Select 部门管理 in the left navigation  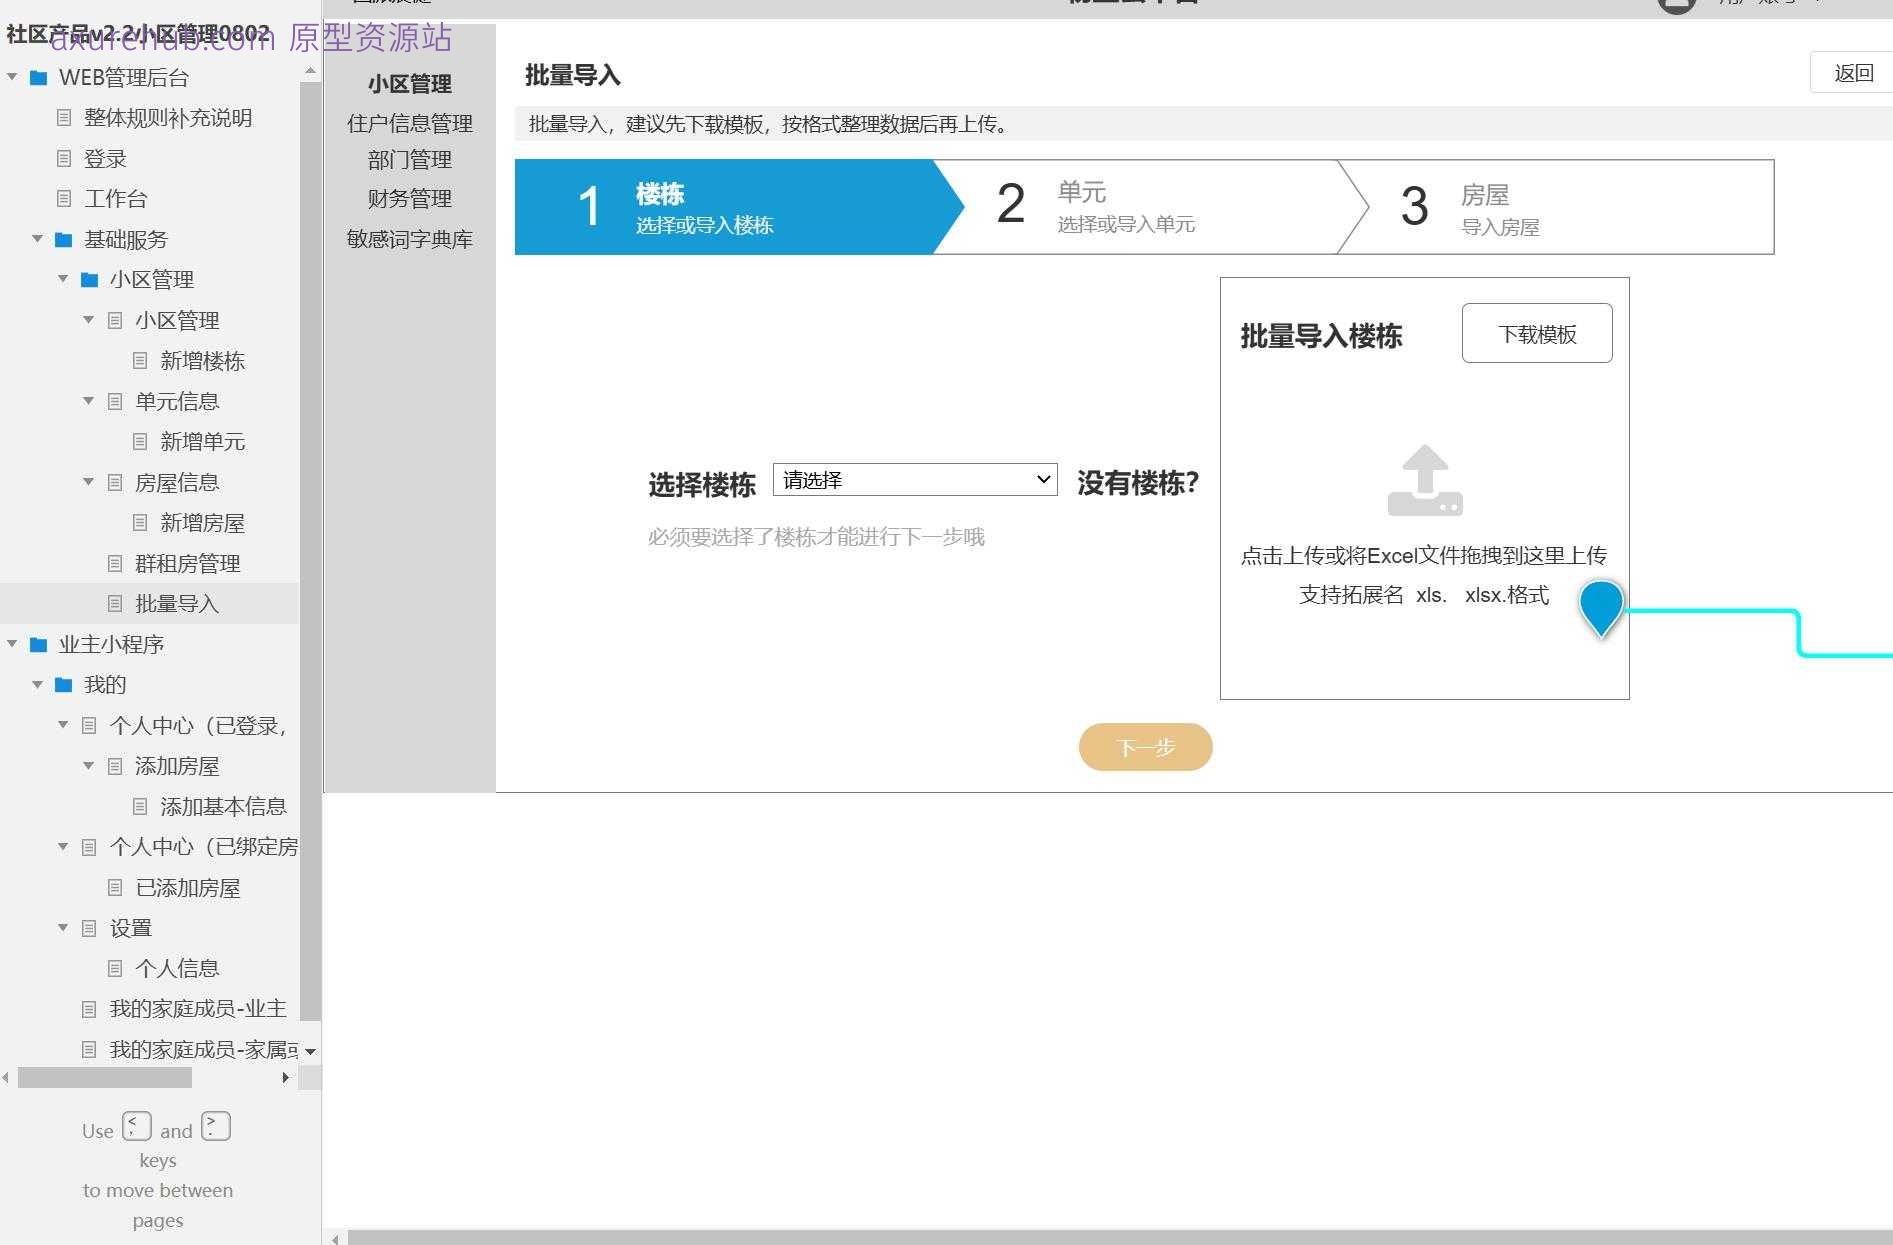coord(408,159)
